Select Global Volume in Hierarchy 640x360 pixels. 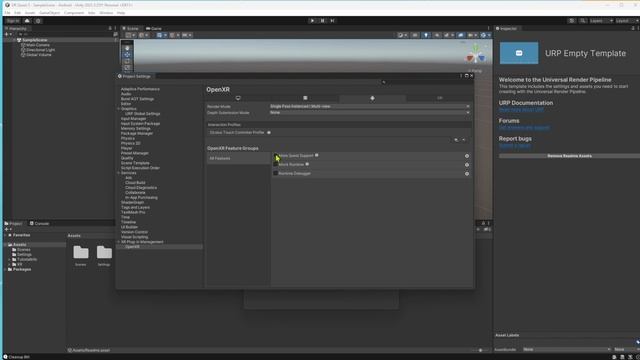tap(39, 55)
